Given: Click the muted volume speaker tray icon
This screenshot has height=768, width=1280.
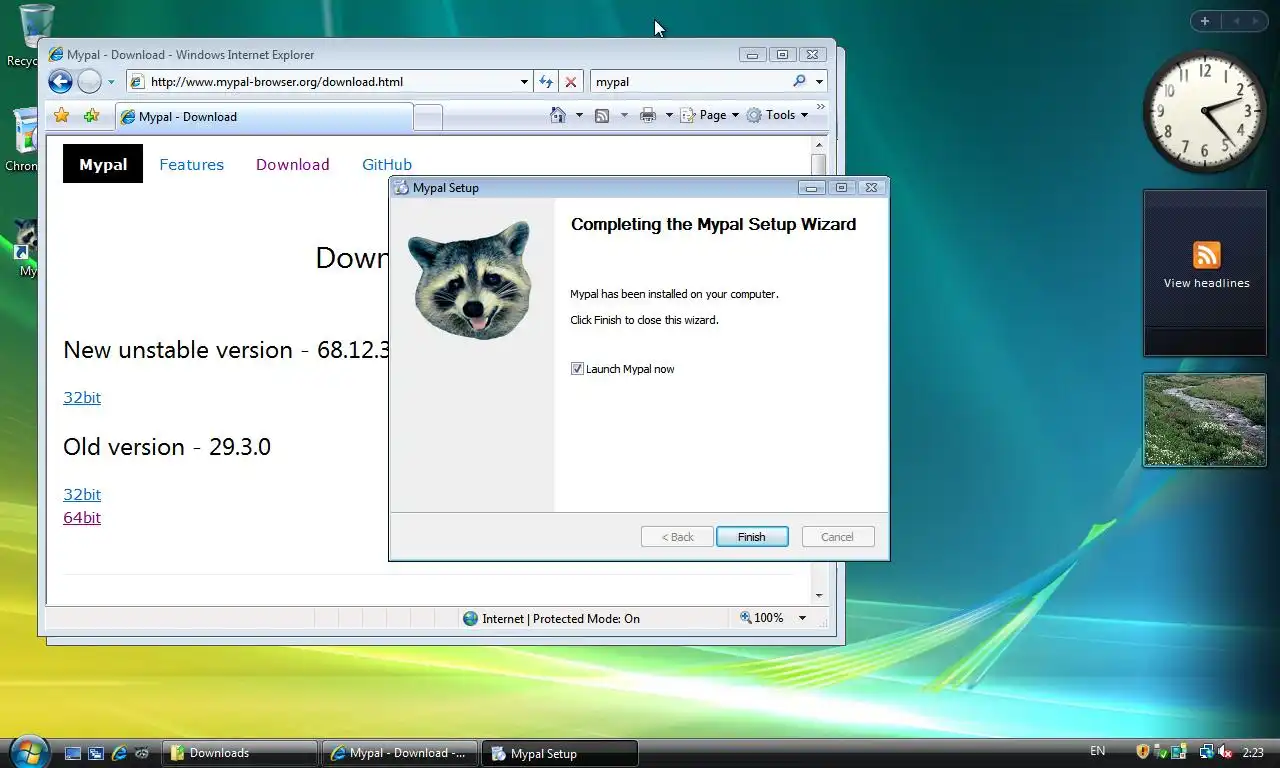Looking at the screenshot, I should [x=1225, y=752].
